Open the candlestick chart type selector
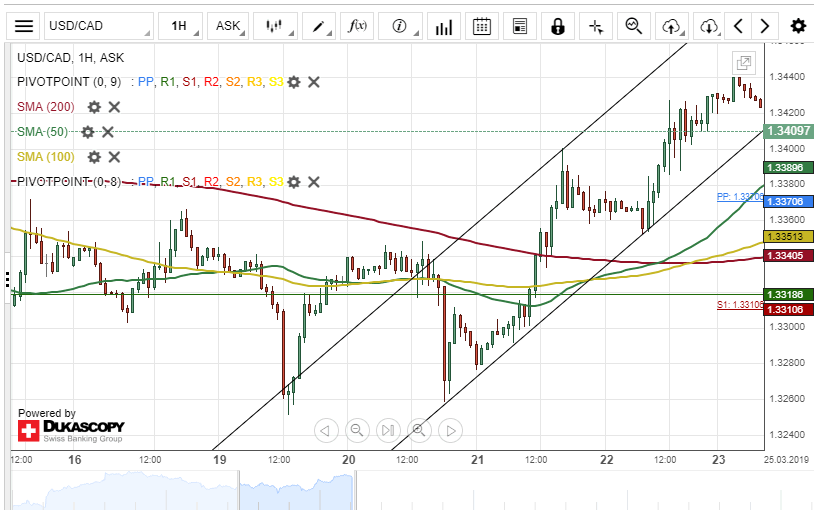Image resolution: width=821 pixels, height=511 pixels. 275,26
